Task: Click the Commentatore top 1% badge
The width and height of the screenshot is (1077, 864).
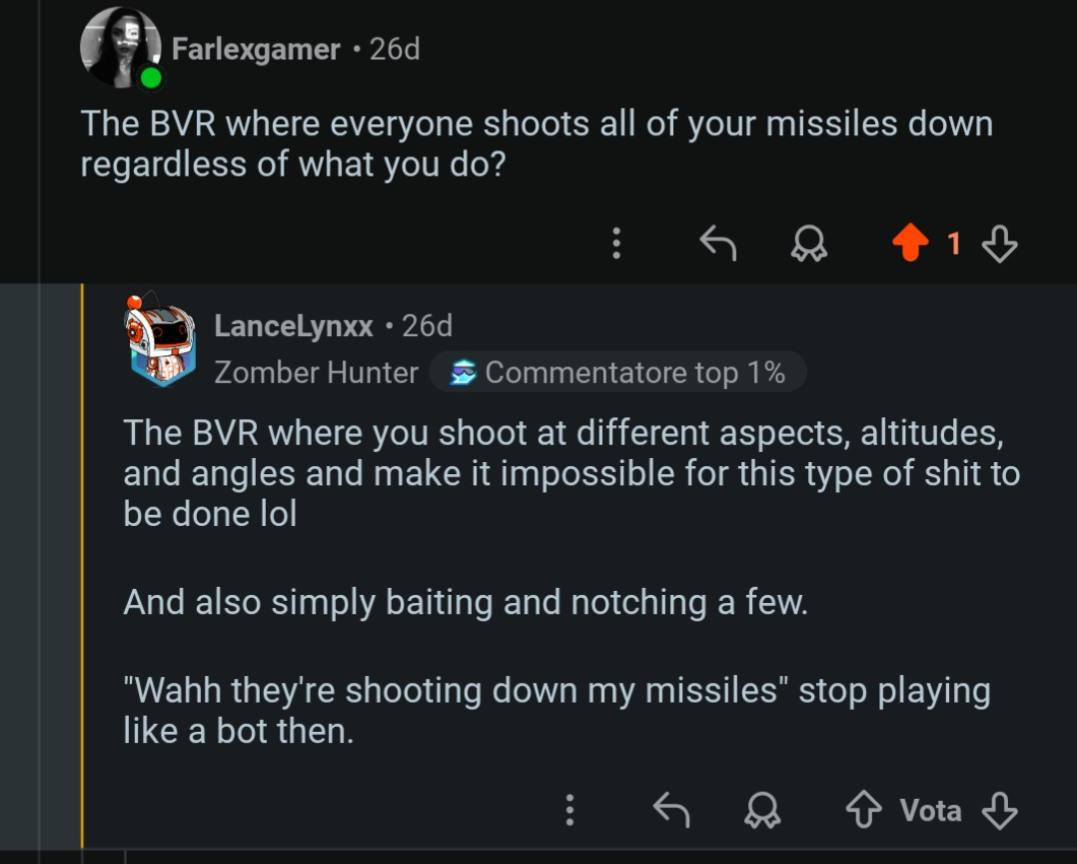Action: pos(634,373)
